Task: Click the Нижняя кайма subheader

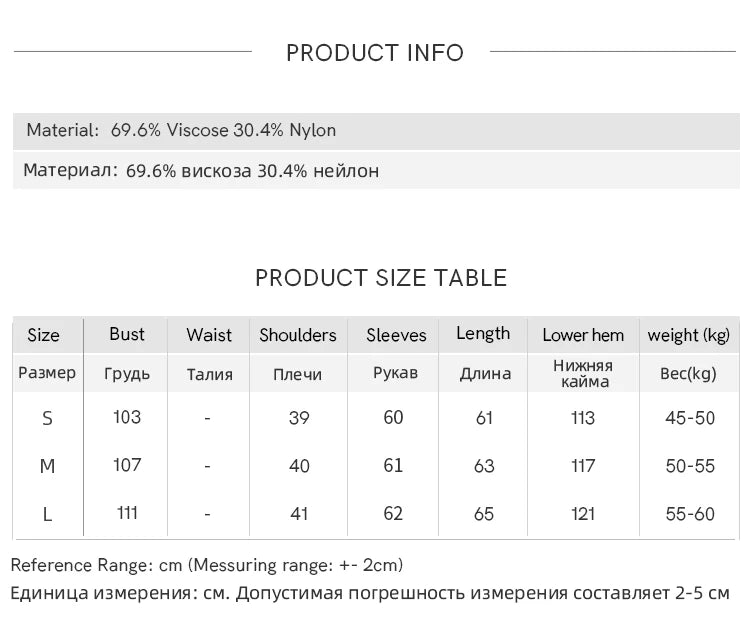Action: [x=584, y=374]
